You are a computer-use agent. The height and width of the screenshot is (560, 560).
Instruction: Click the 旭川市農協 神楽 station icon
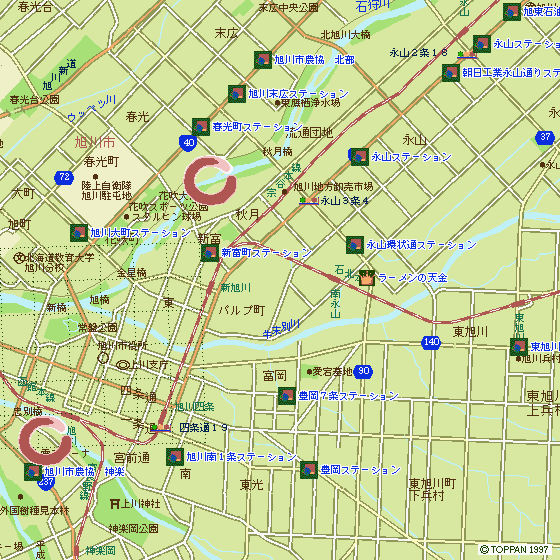(33, 472)
